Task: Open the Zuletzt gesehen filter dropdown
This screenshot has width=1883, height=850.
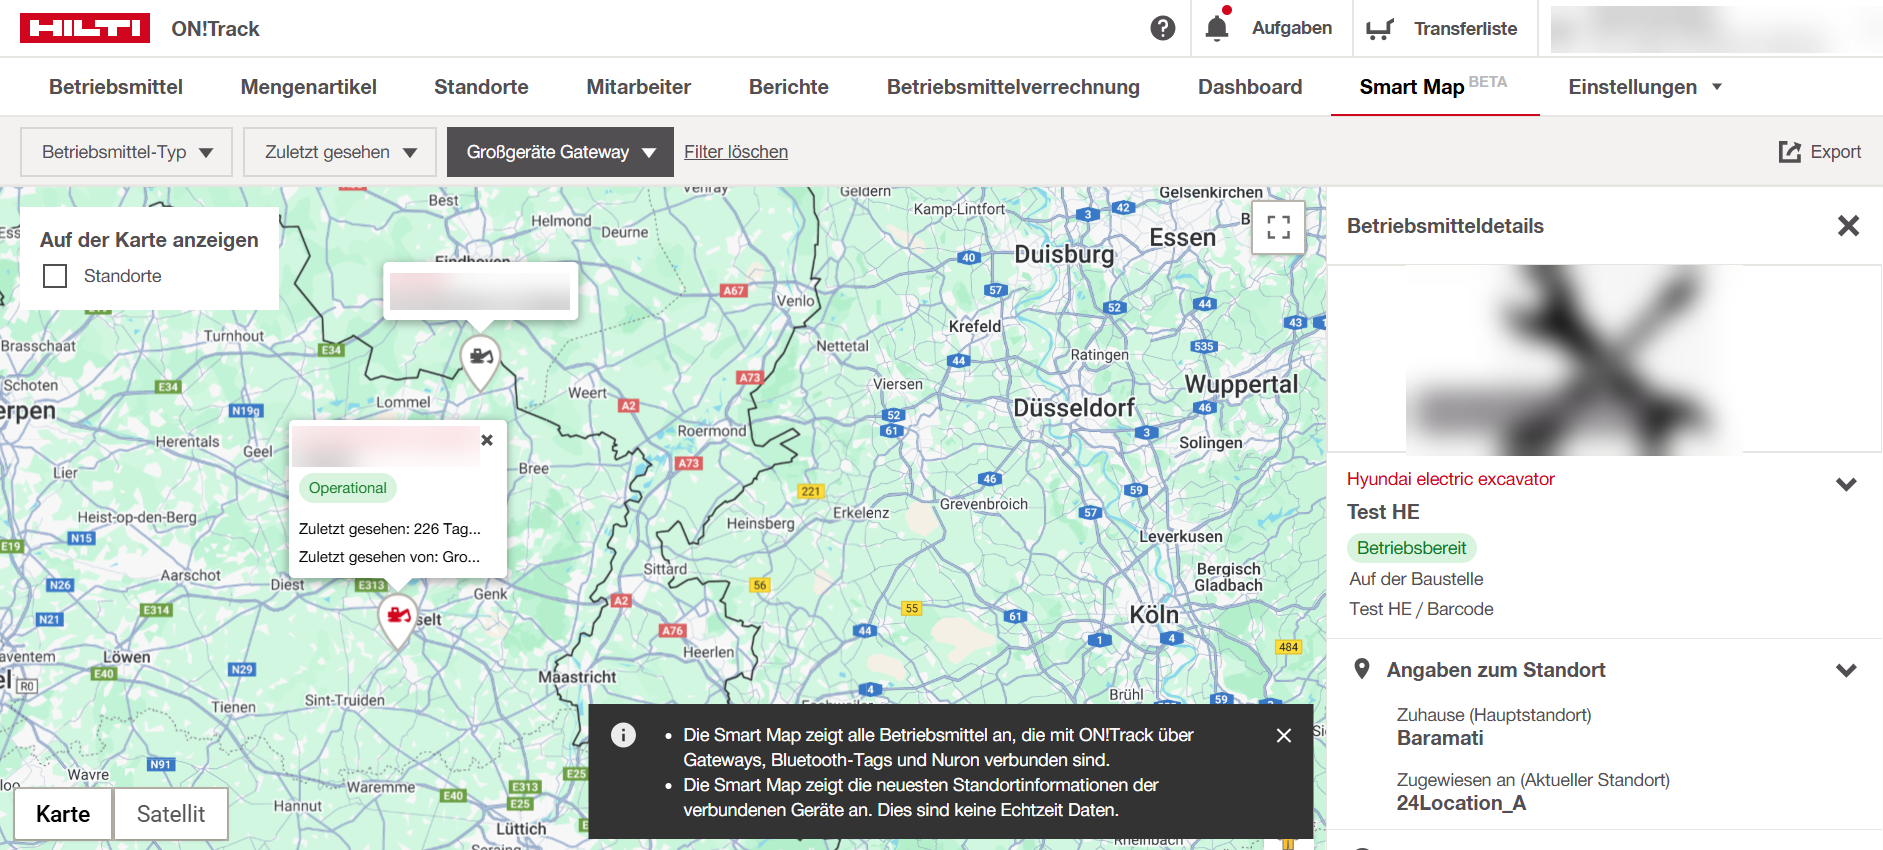Action: point(340,152)
